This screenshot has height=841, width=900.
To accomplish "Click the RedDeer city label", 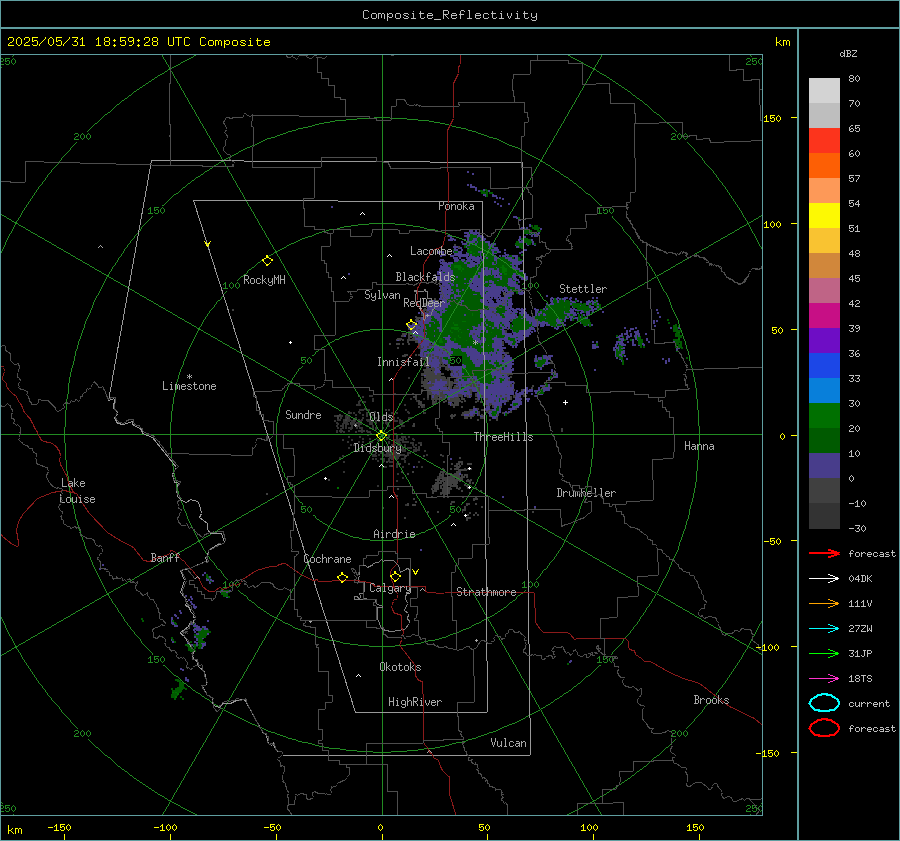I will [424, 303].
